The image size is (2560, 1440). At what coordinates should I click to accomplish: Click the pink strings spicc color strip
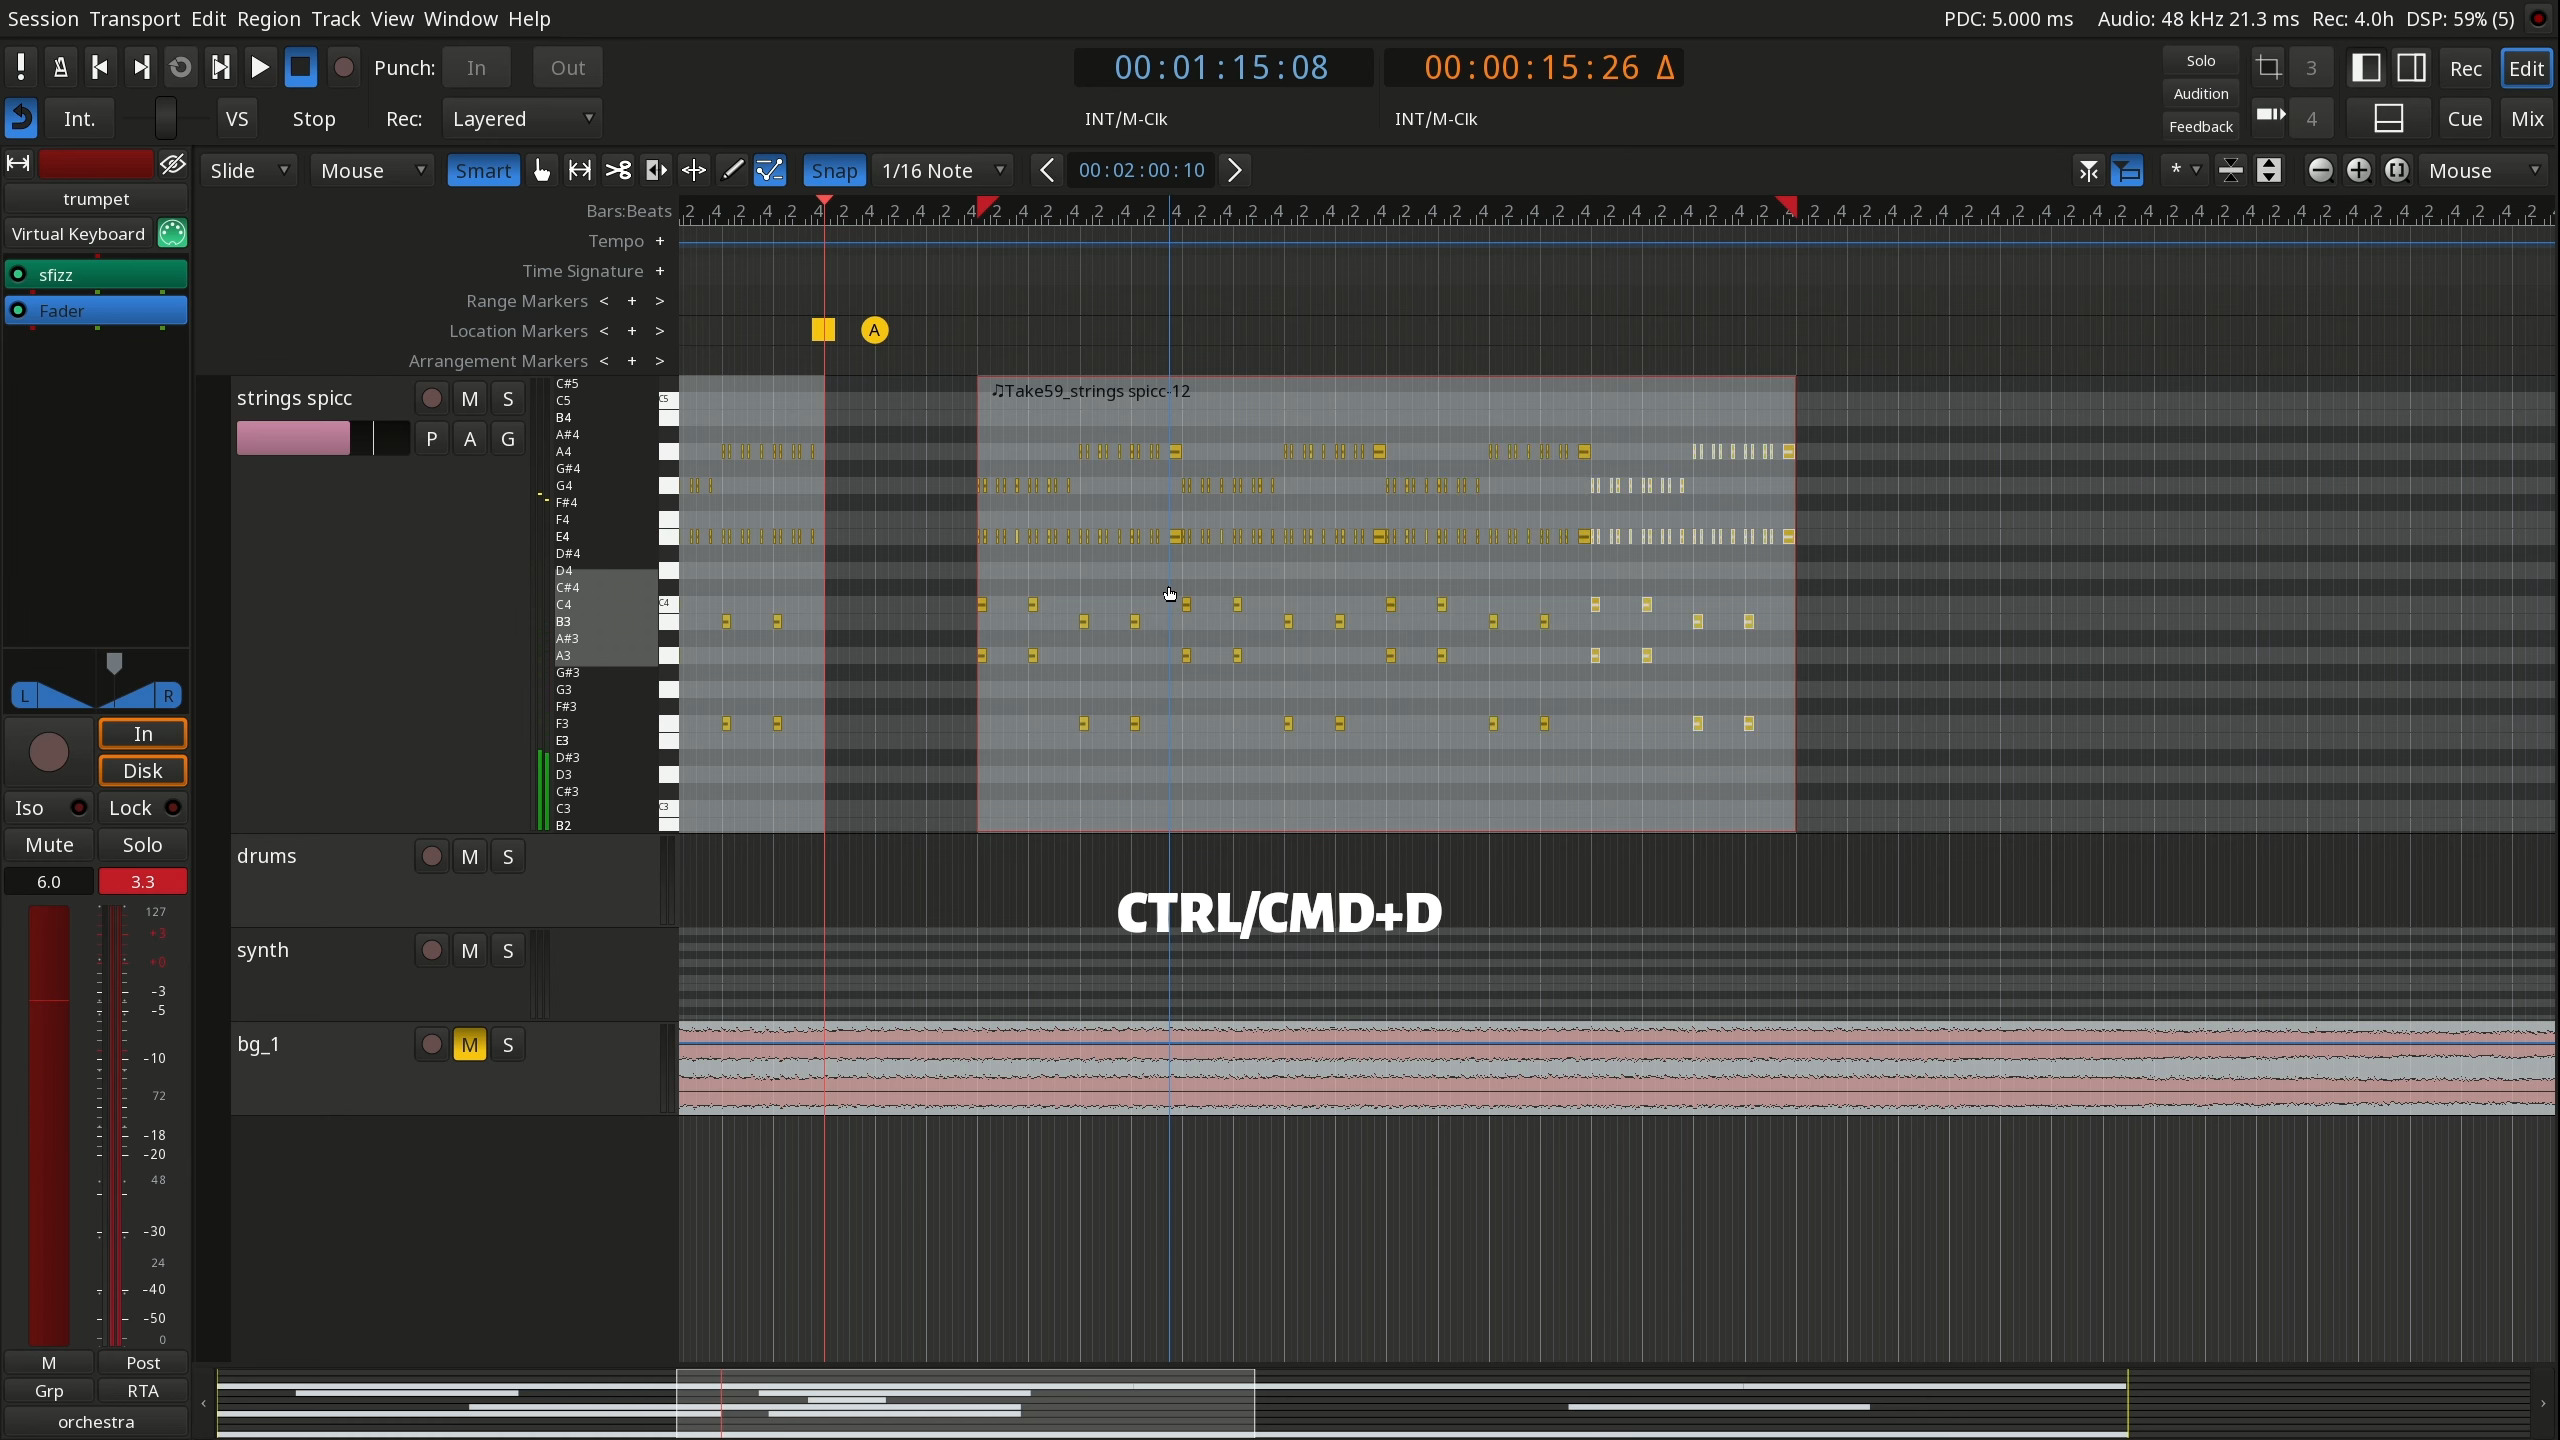[x=293, y=438]
